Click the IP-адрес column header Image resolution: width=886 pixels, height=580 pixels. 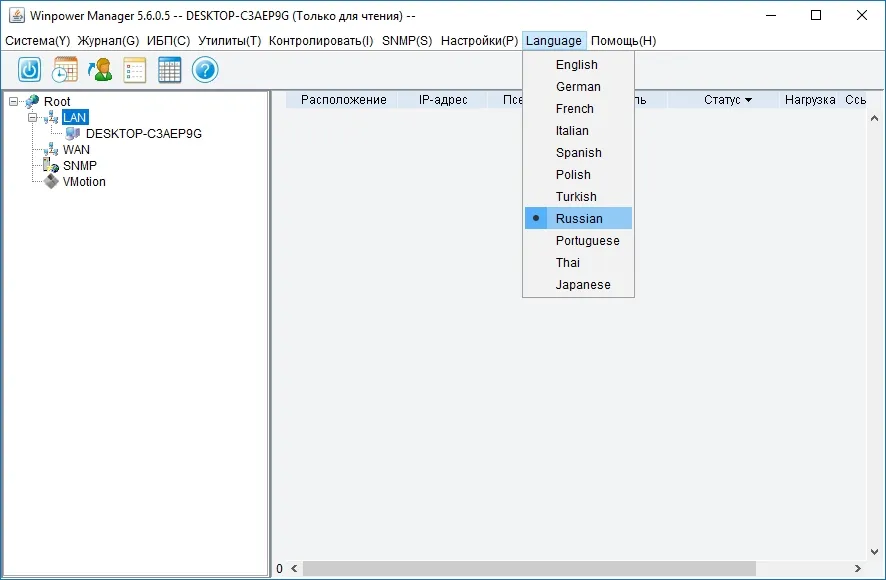click(x=443, y=100)
